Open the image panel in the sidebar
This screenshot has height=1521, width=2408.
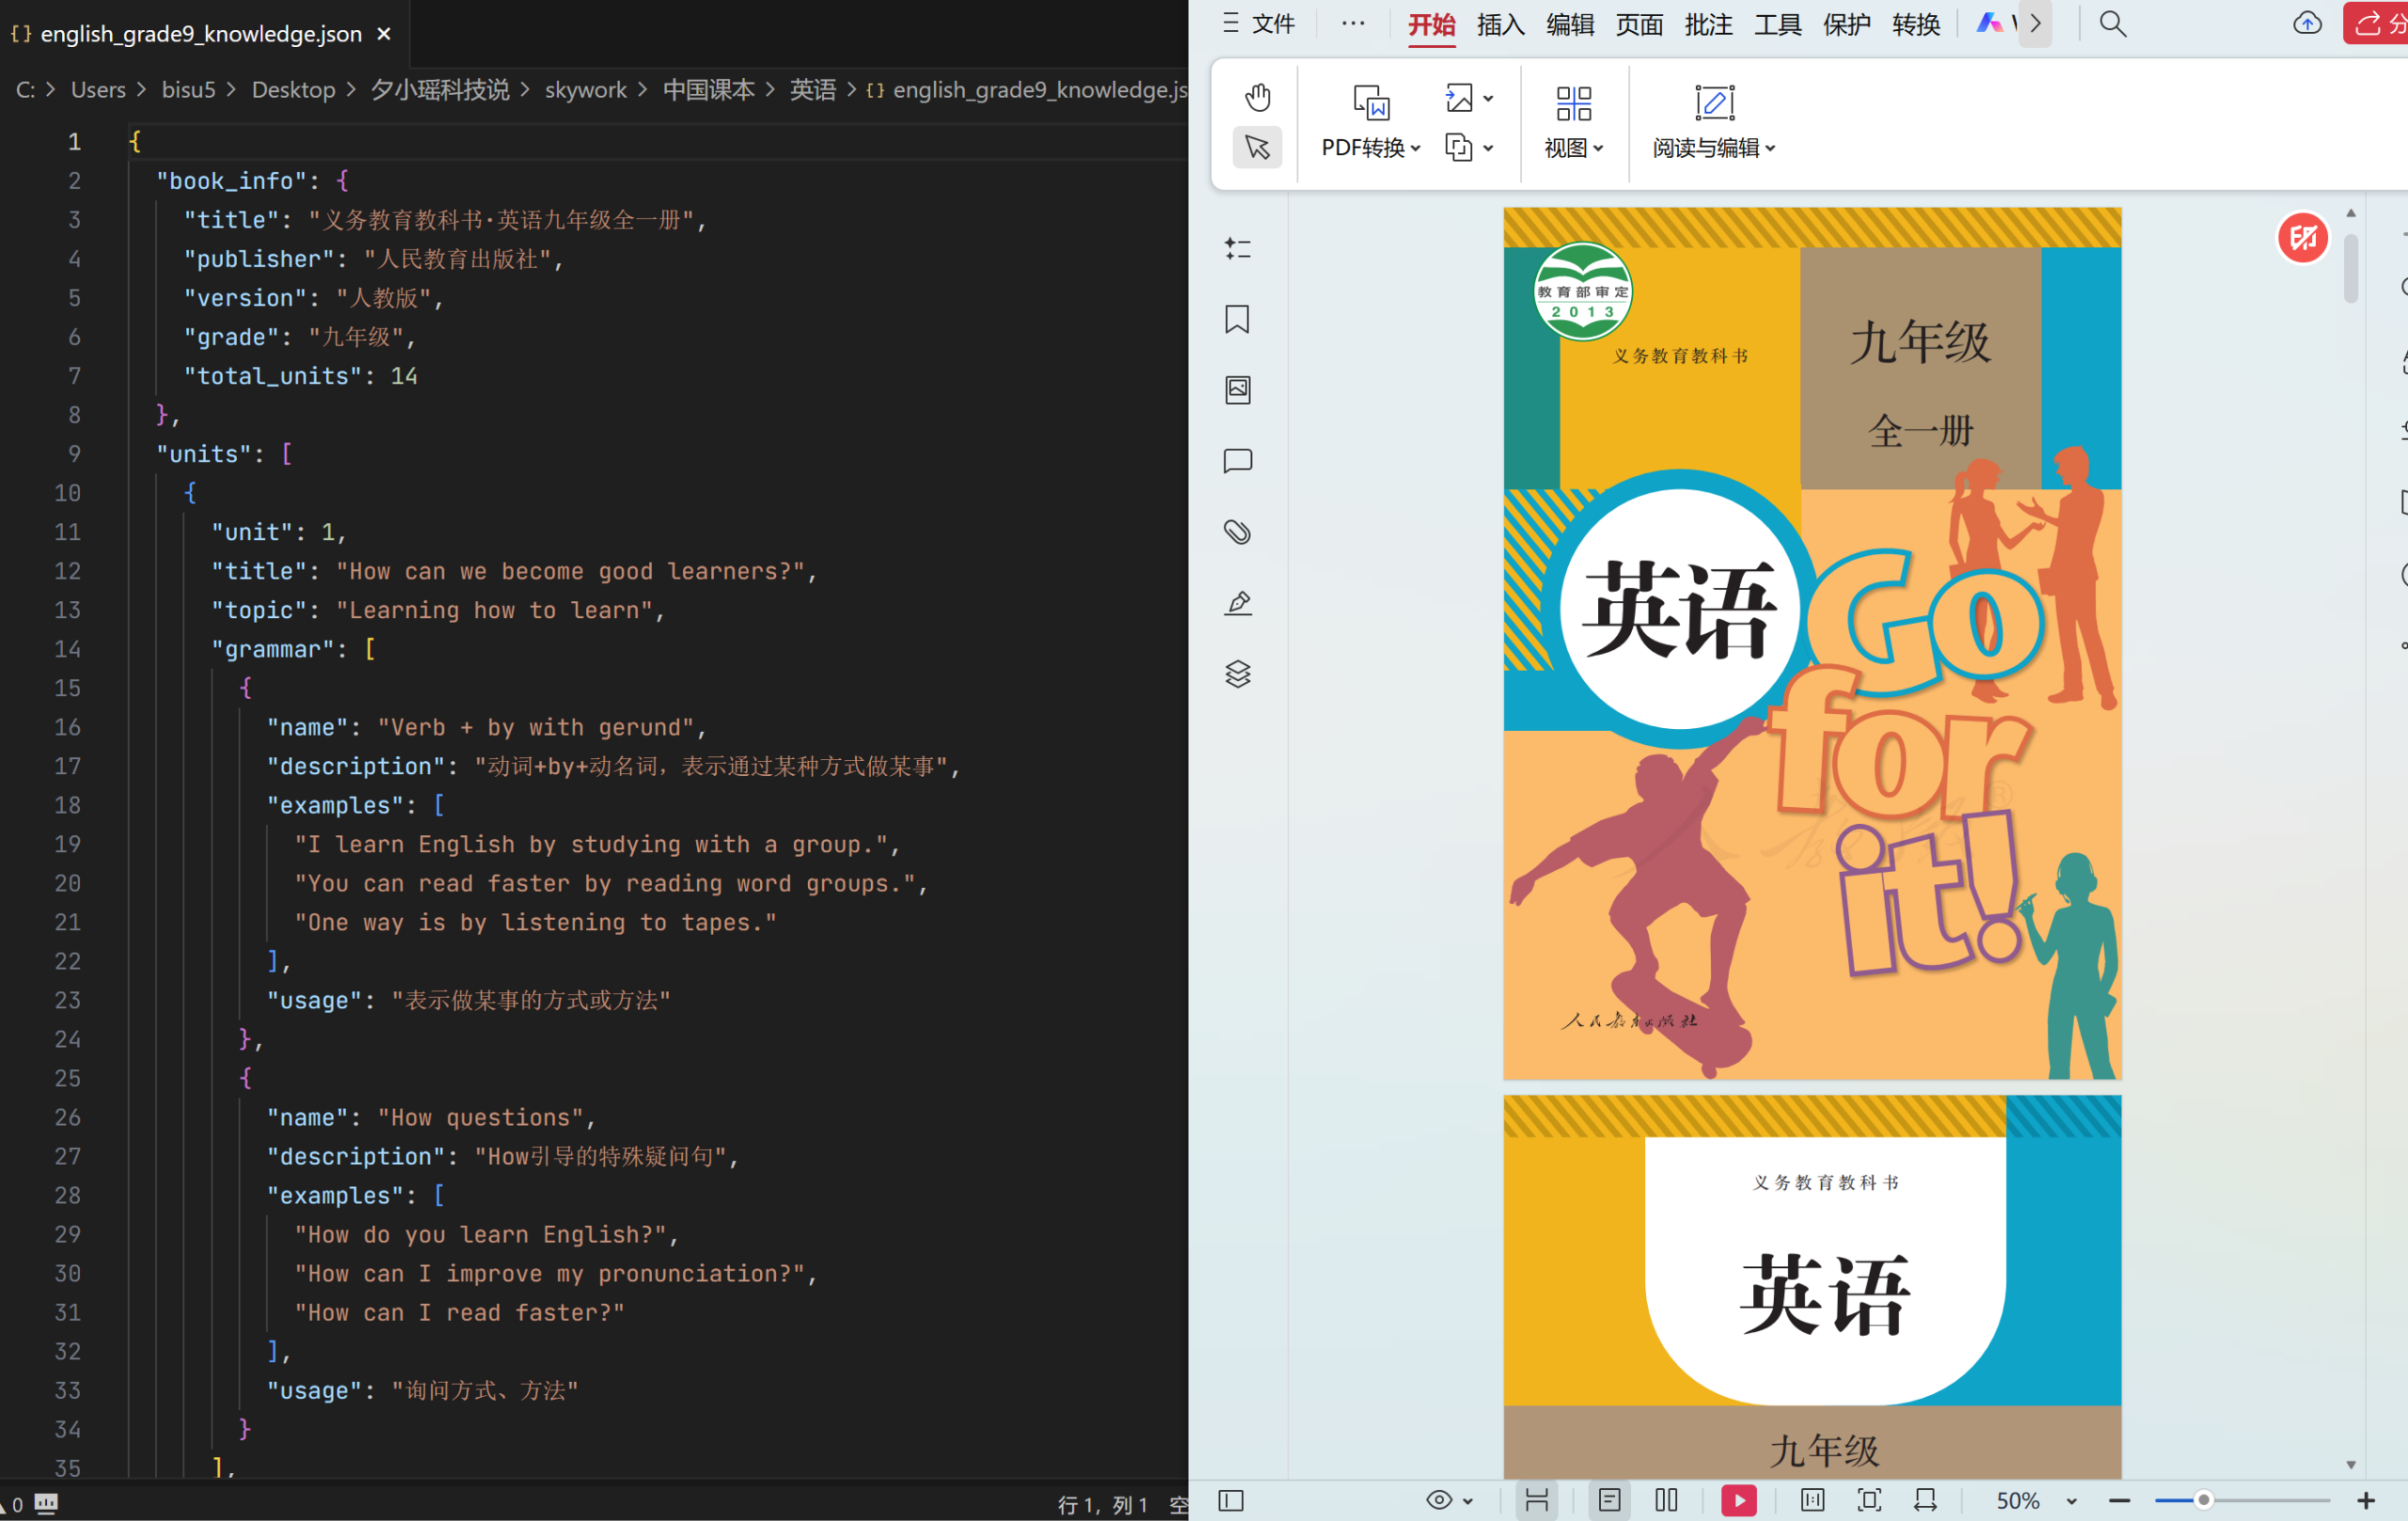click(x=1237, y=390)
